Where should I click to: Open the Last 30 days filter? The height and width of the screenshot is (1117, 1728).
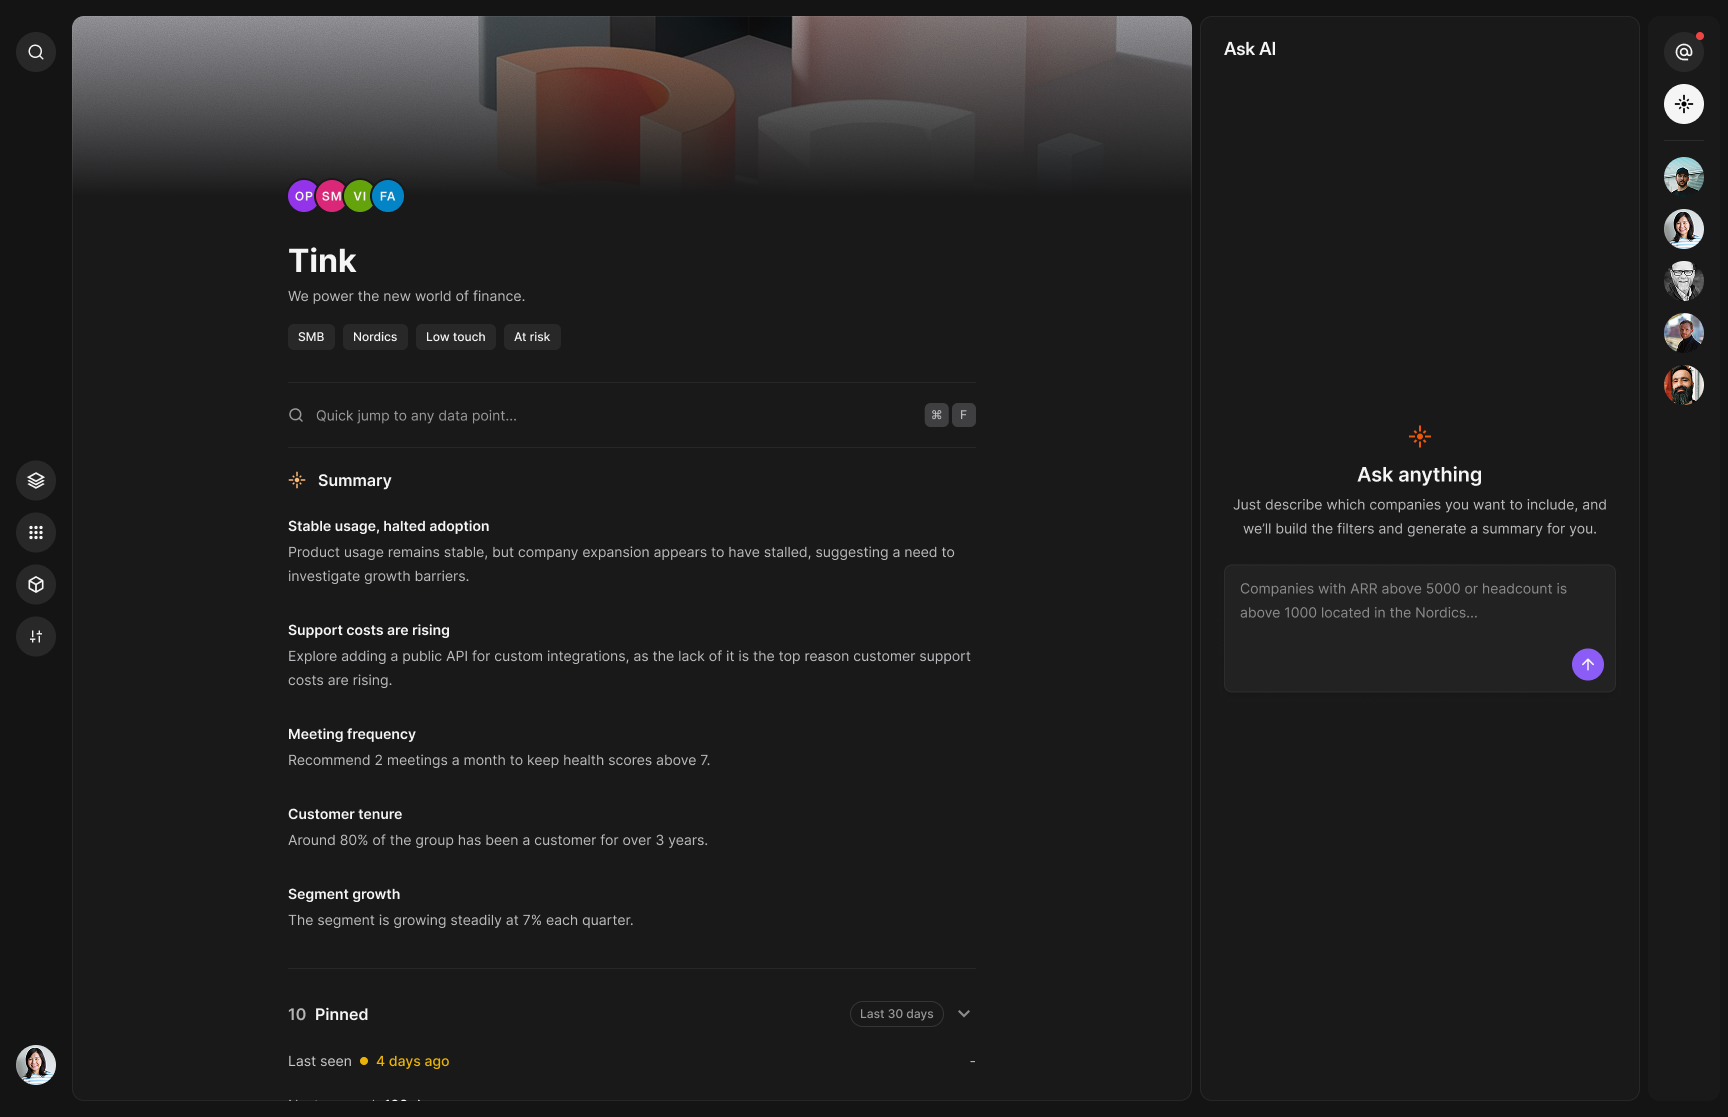[x=896, y=1014]
